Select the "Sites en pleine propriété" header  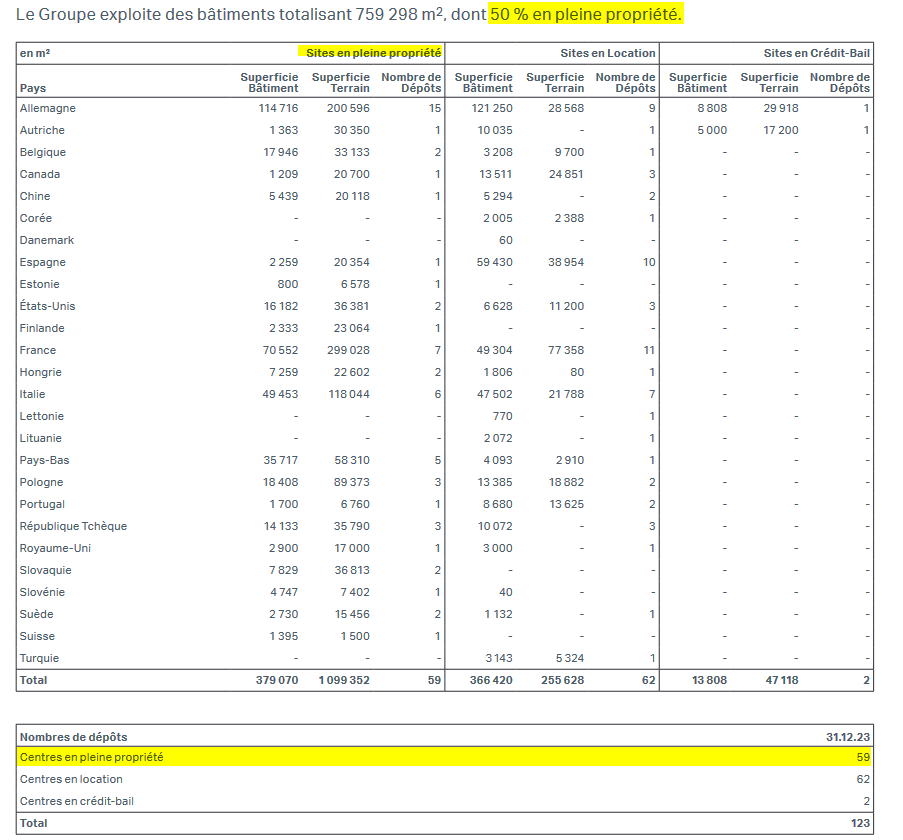click(374, 53)
